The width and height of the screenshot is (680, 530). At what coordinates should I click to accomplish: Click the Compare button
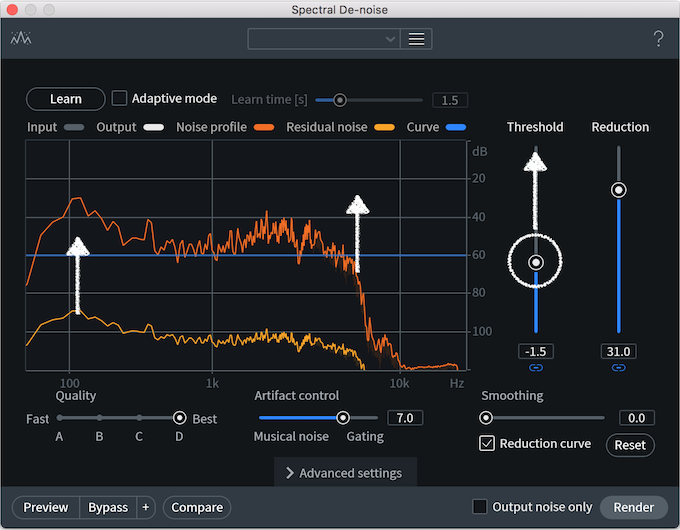point(197,507)
